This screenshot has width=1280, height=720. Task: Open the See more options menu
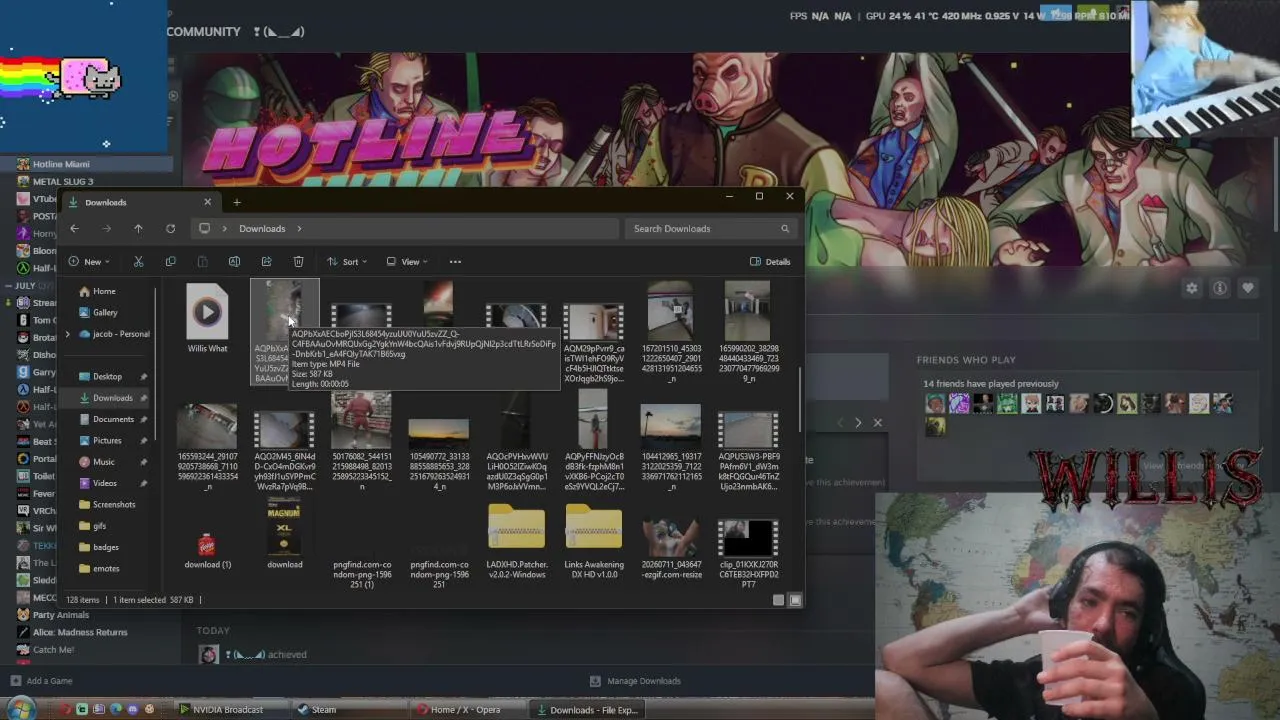point(455,262)
